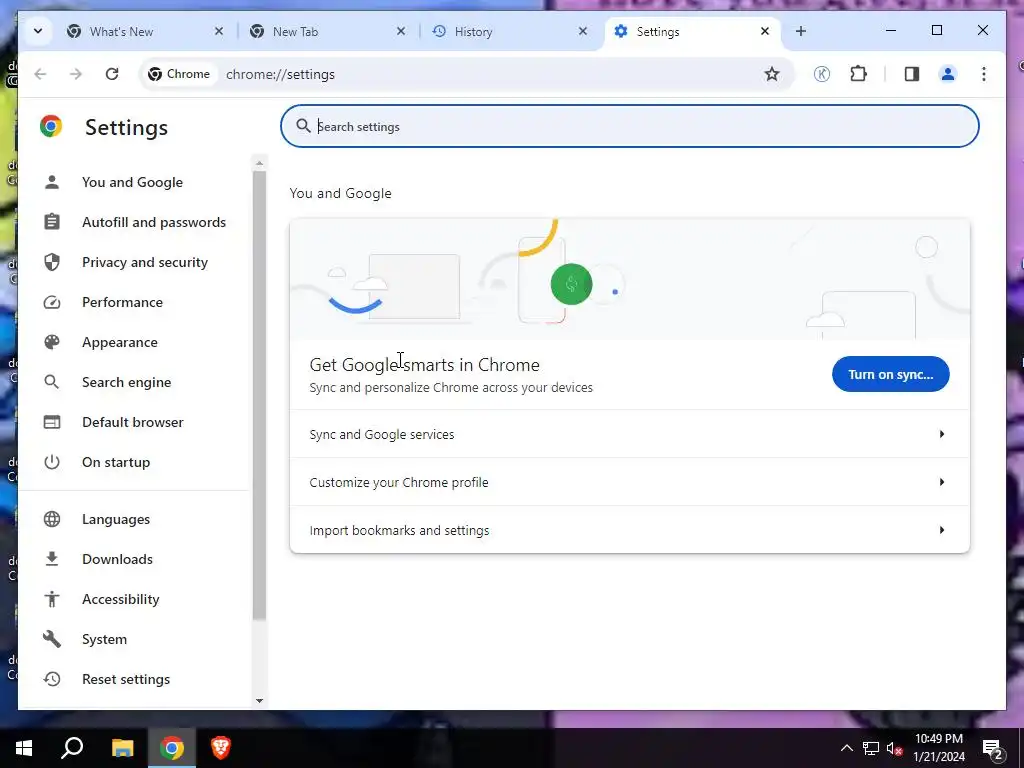Image resolution: width=1024 pixels, height=768 pixels.
Task: Open Autofill and passwords settings
Action: [133, 222]
